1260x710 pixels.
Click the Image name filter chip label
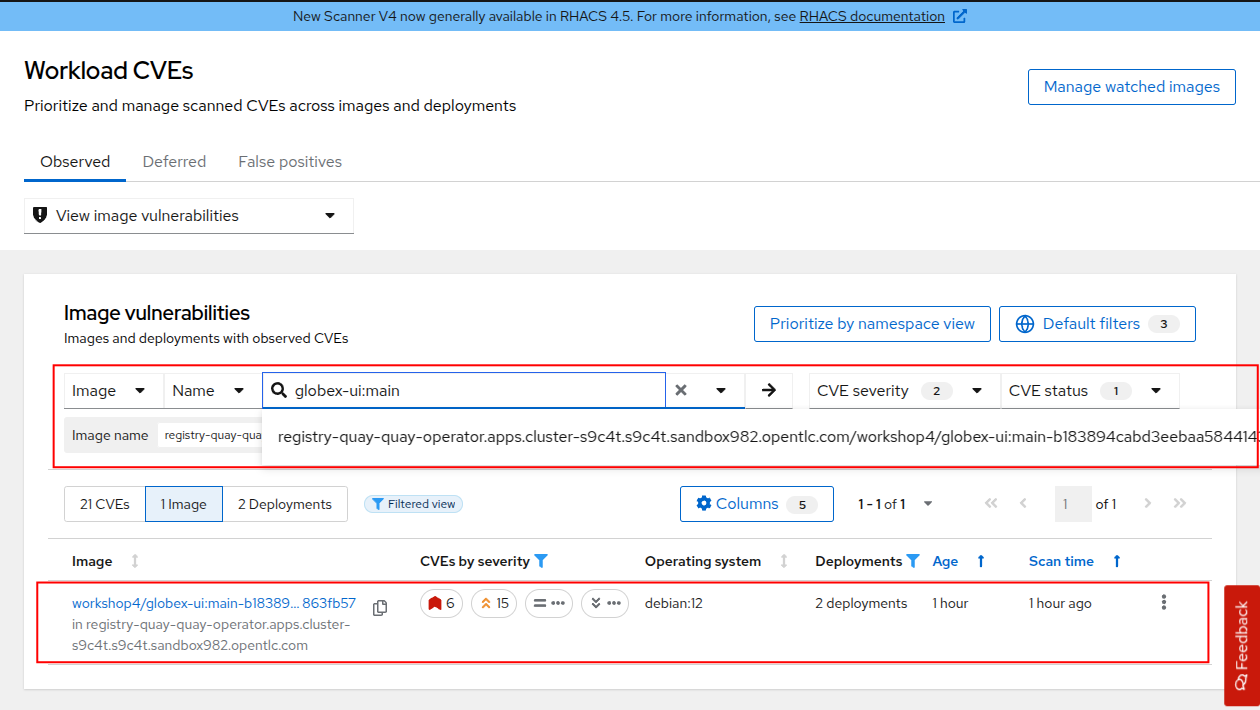pos(110,435)
